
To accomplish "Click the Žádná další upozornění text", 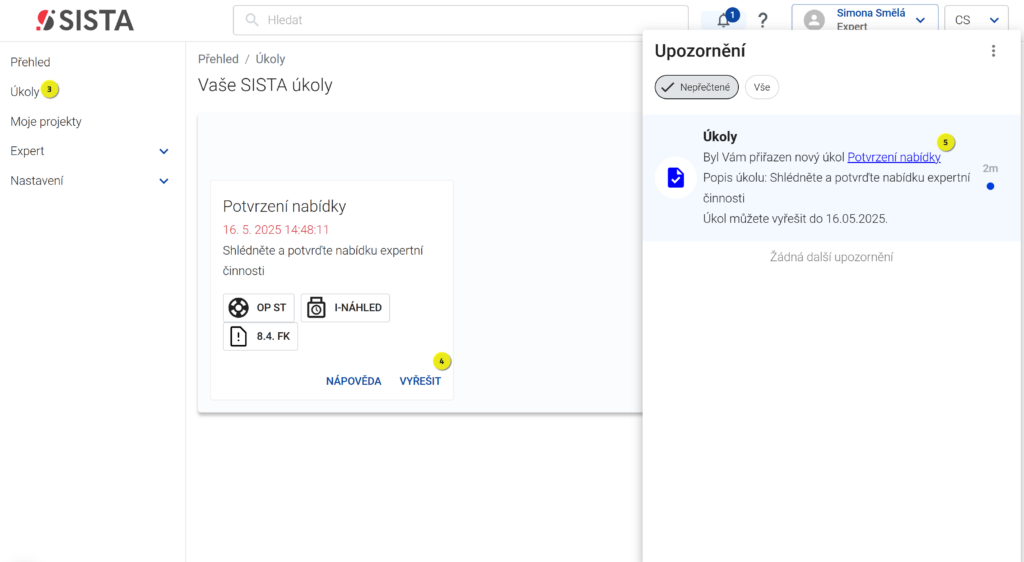I will 831,257.
